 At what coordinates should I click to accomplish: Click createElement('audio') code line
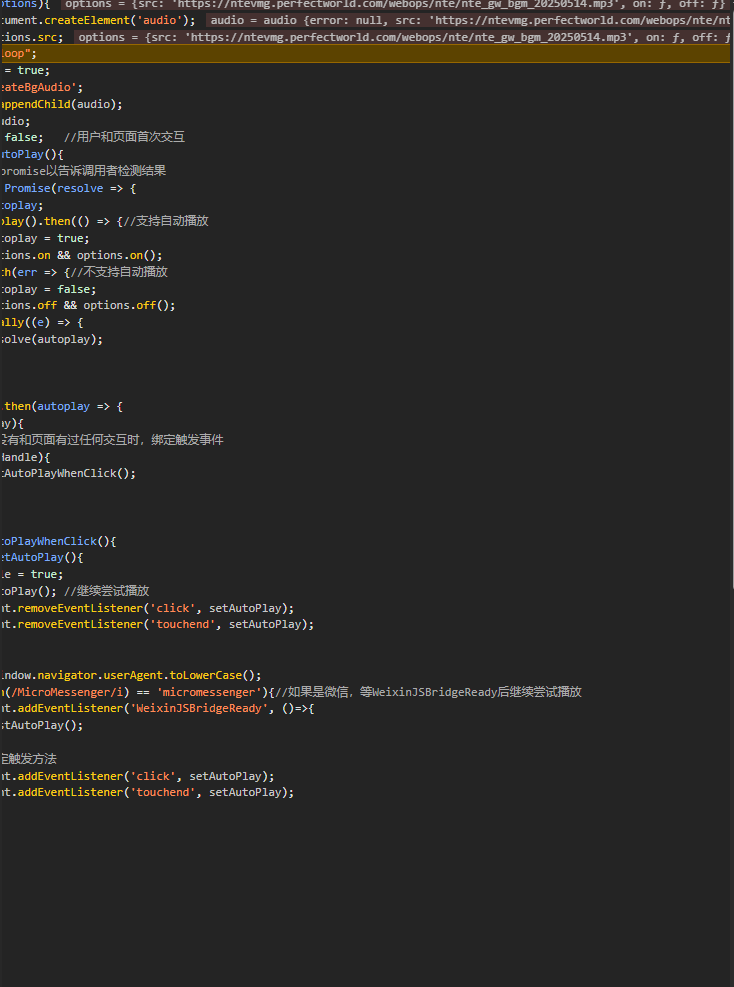[x=98, y=20]
